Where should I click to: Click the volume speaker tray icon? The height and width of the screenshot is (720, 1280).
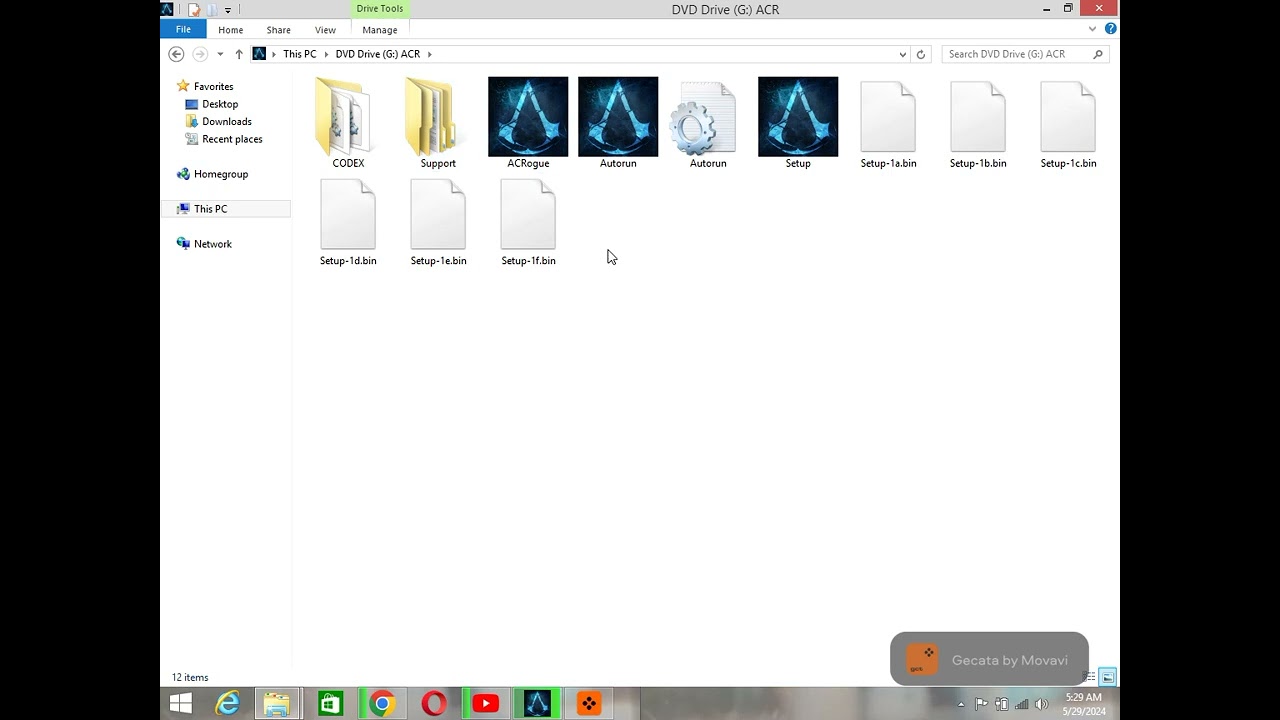(1042, 704)
